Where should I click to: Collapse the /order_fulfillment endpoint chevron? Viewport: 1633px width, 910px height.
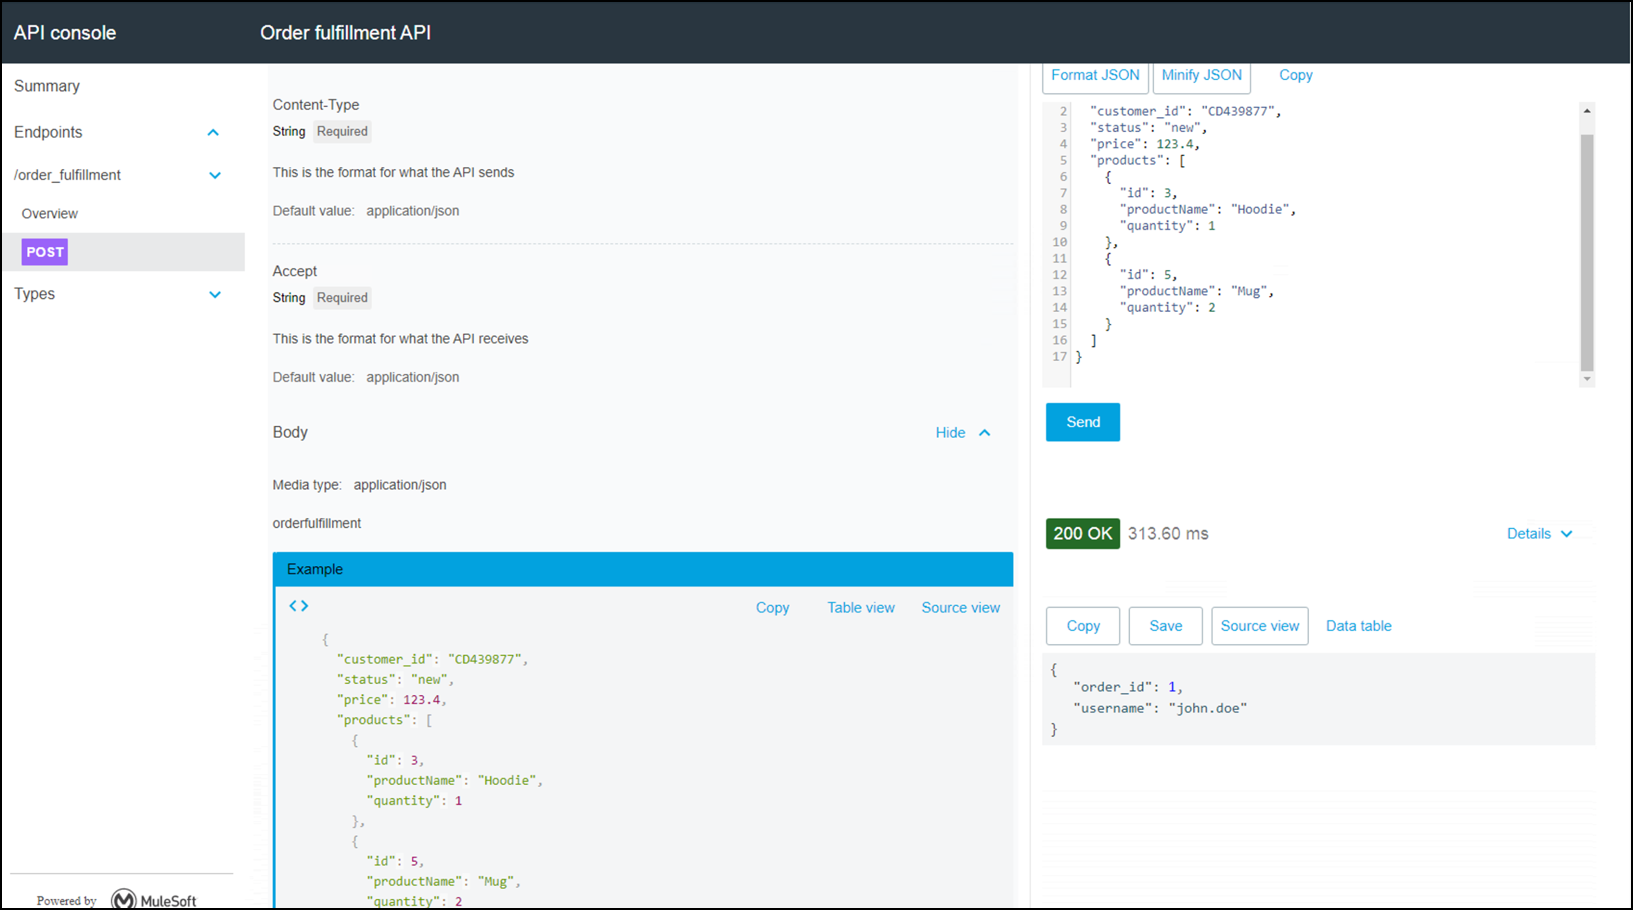click(x=215, y=175)
